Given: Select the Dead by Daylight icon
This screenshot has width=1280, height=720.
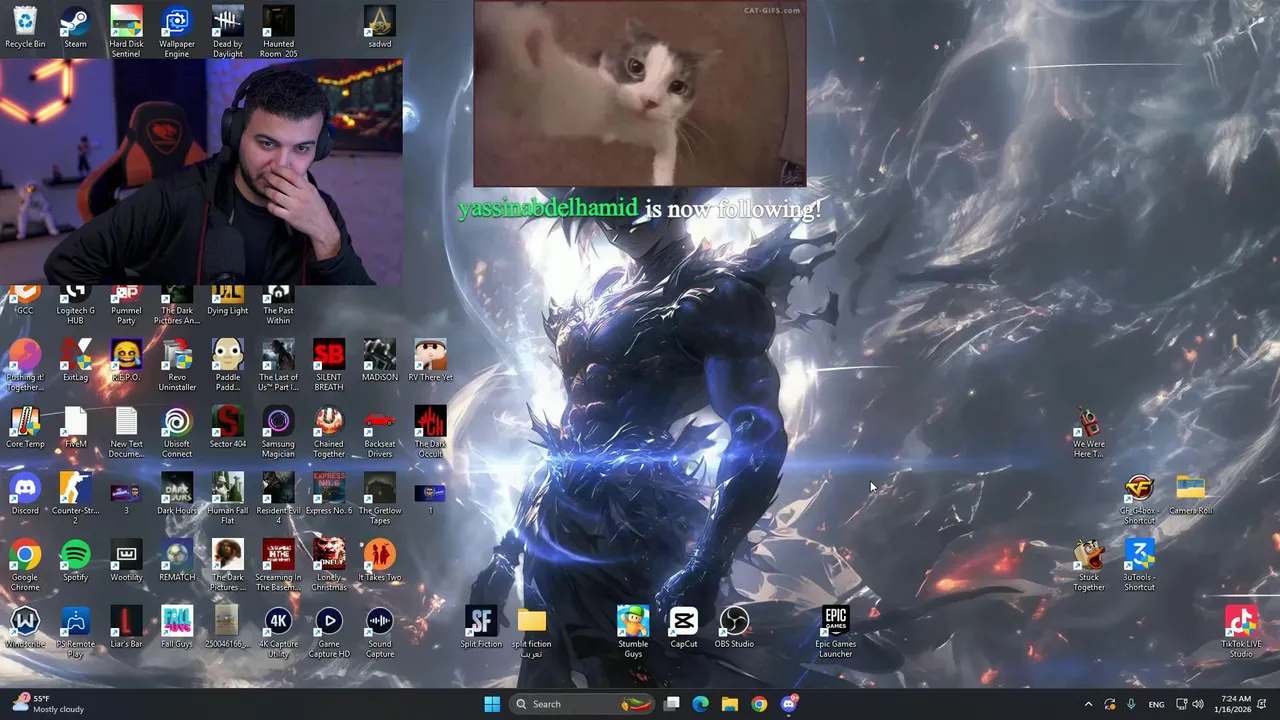Looking at the screenshot, I should click(227, 31).
